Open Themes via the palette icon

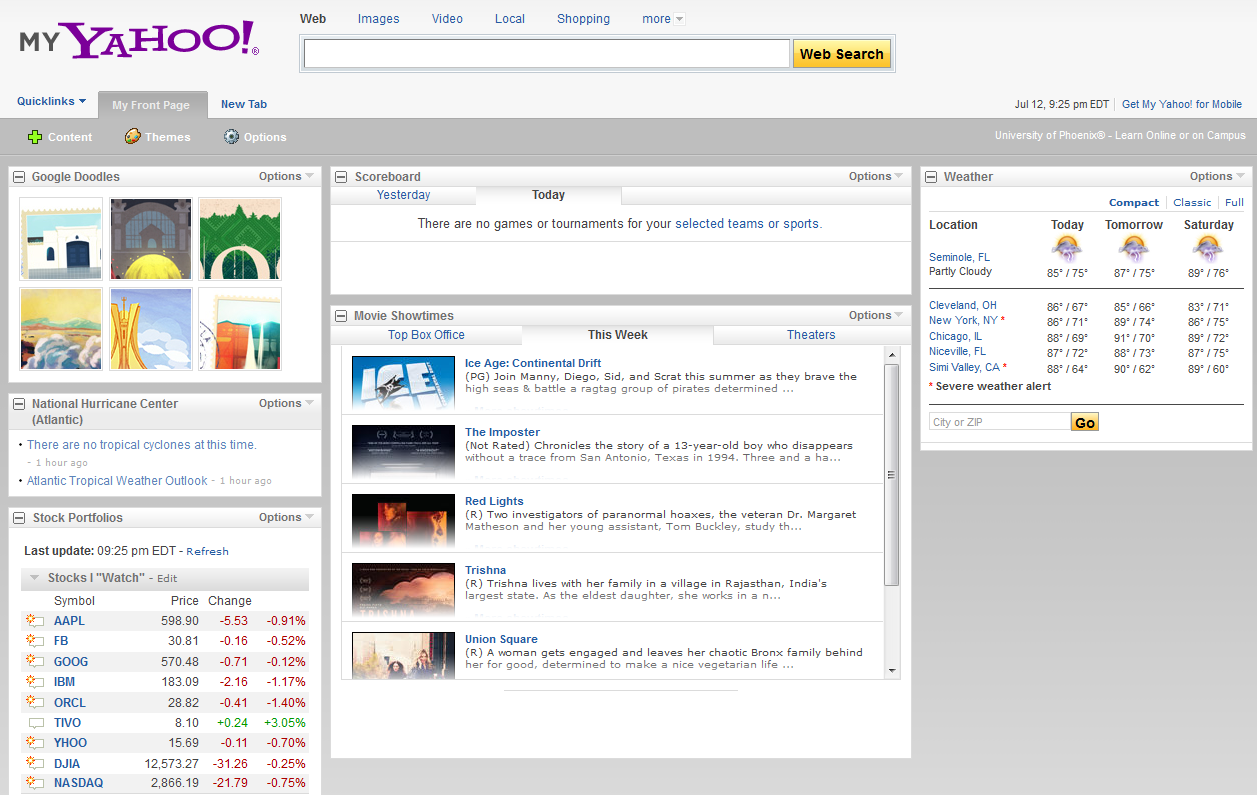tap(132, 137)
